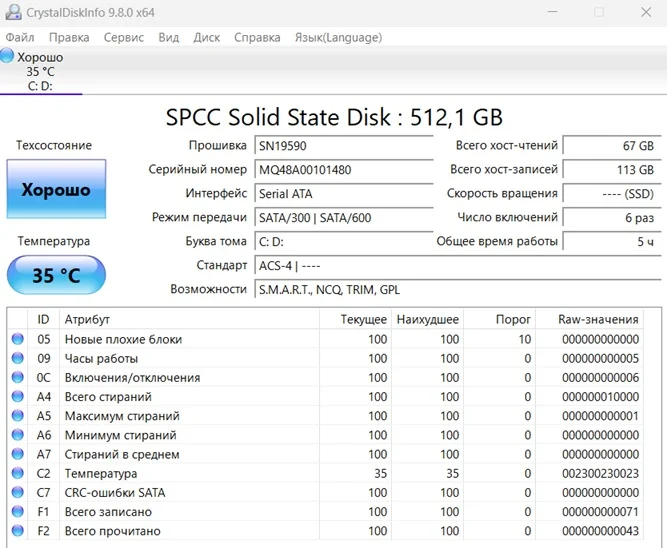Click the Возможности field with S.M.A.R.T., NCQ
Image resolution: width=667 pixels, height=548 pixels.
point(458,289)
